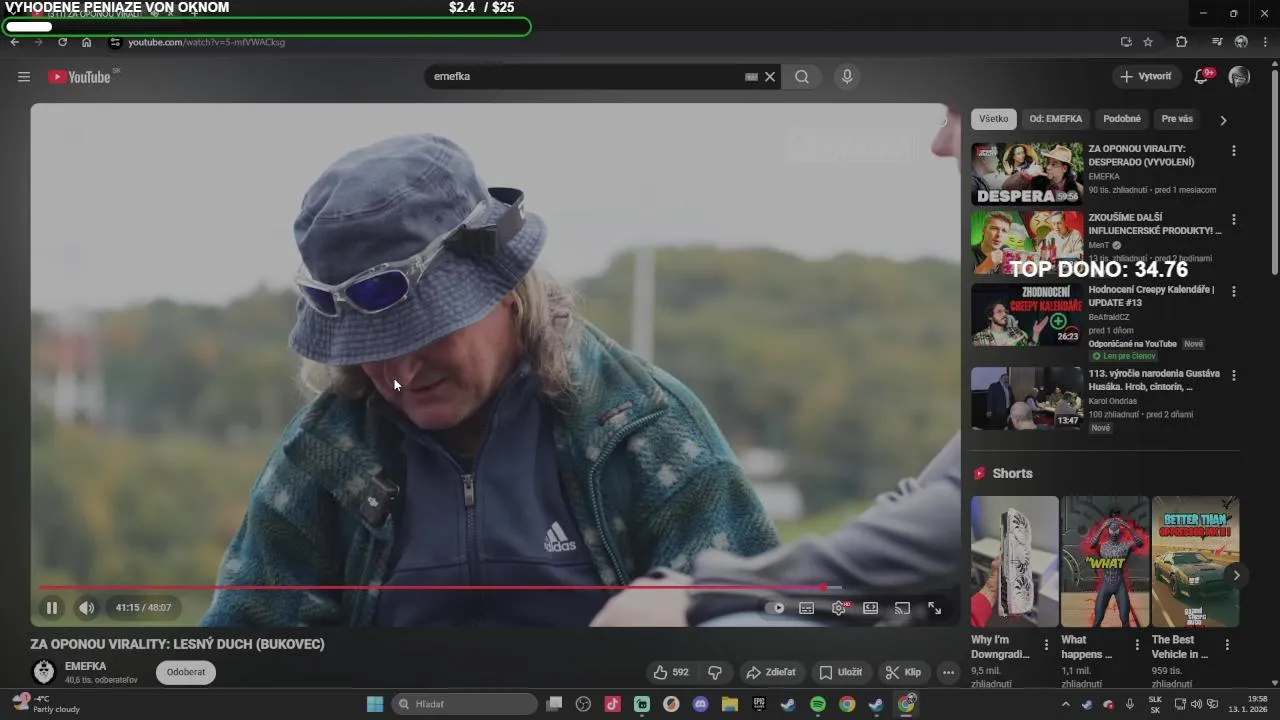Open more actions ellipsis under video
This screenshot has height=720, width=1280.
(x=948, y=672)
